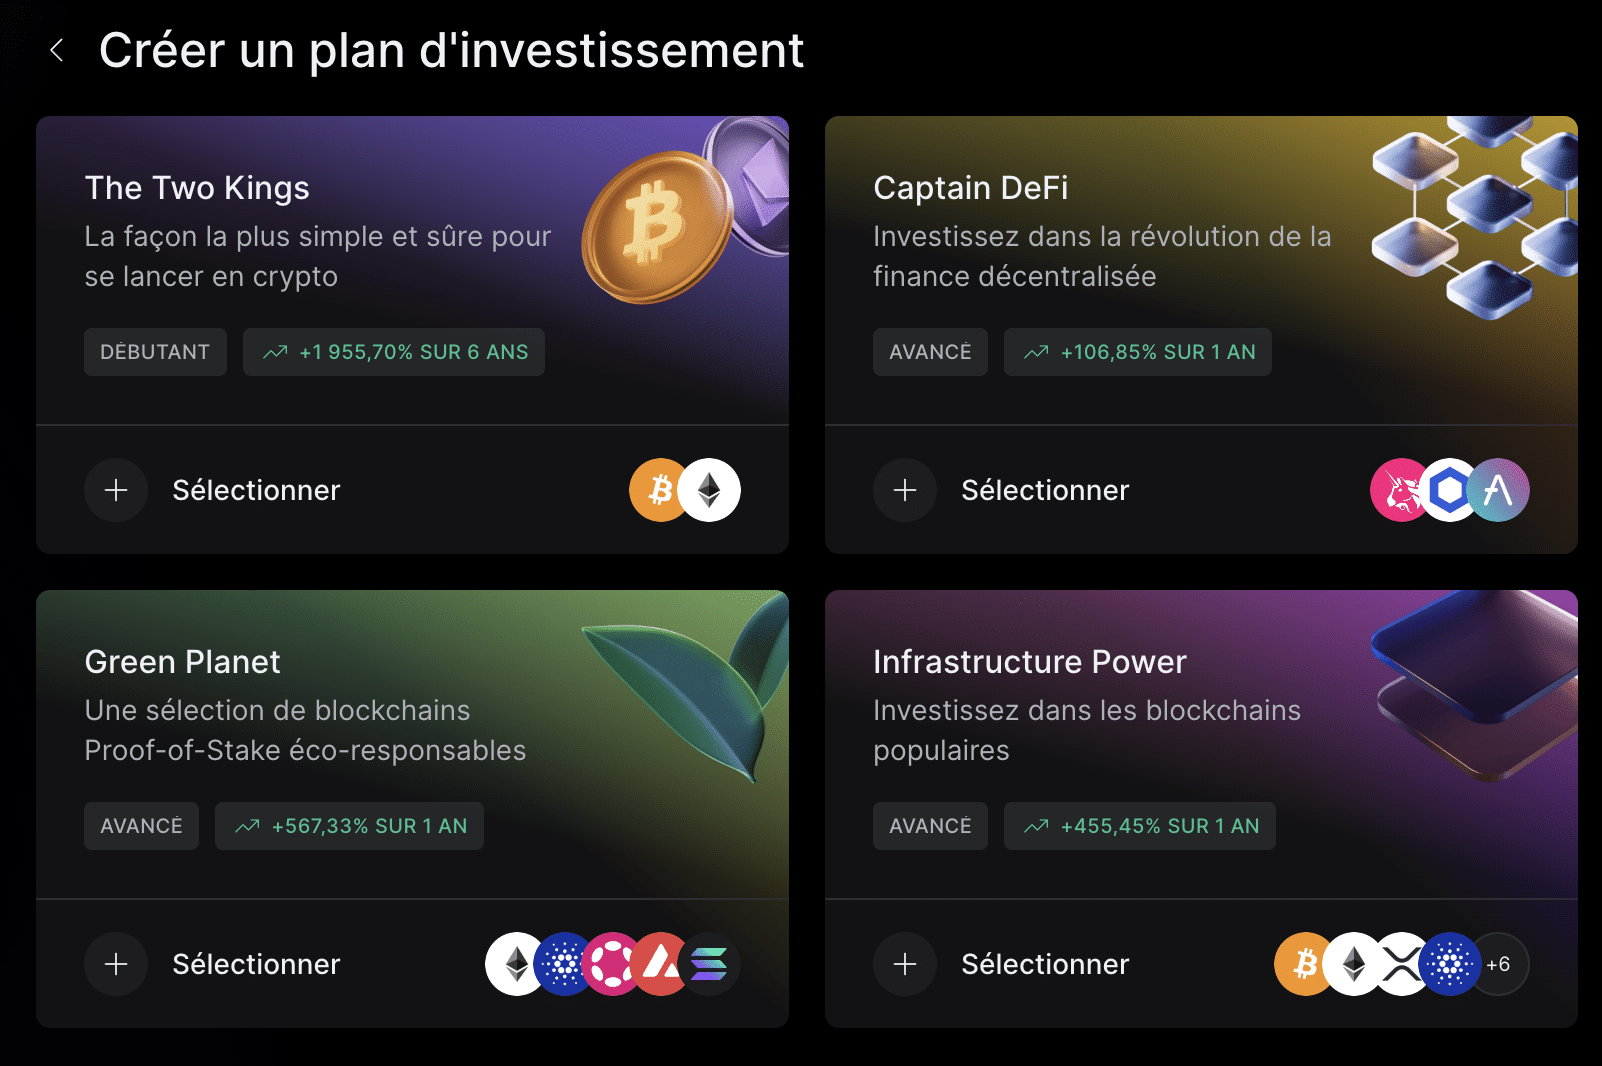Viewport: 1602px width, 1066px height.
Task: Go back using the left chevron arrow
Action: (x=57, y=50)
